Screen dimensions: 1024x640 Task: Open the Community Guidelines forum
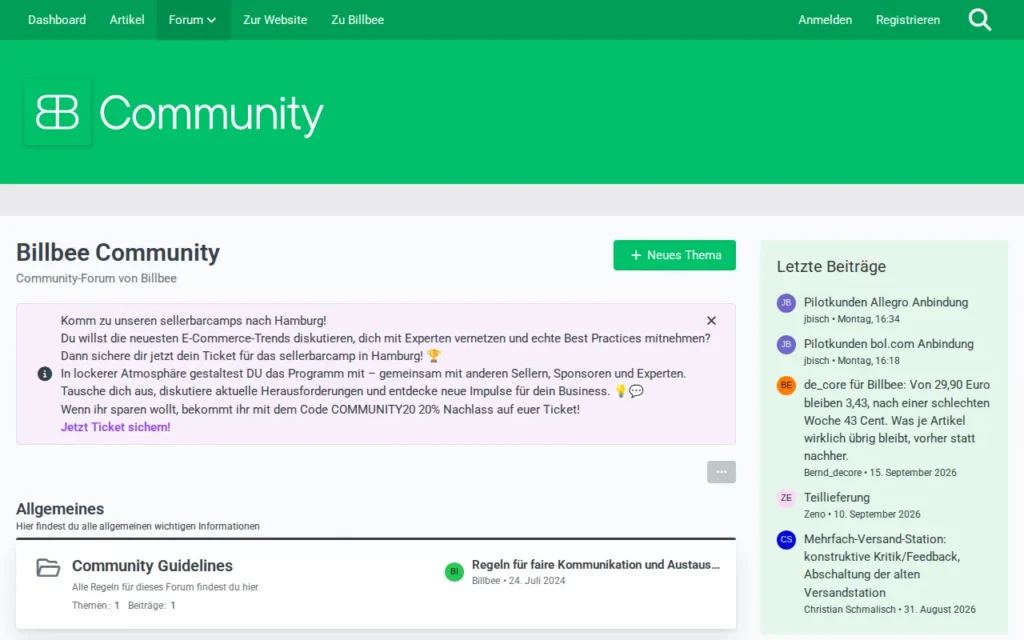tap(152, 566)
